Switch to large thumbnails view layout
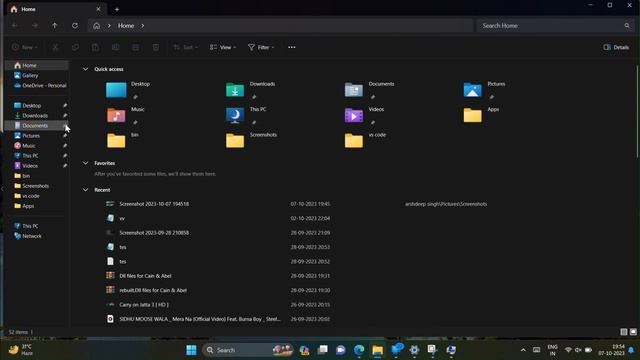This screenshot has width=640, height=360. (633, 332)
